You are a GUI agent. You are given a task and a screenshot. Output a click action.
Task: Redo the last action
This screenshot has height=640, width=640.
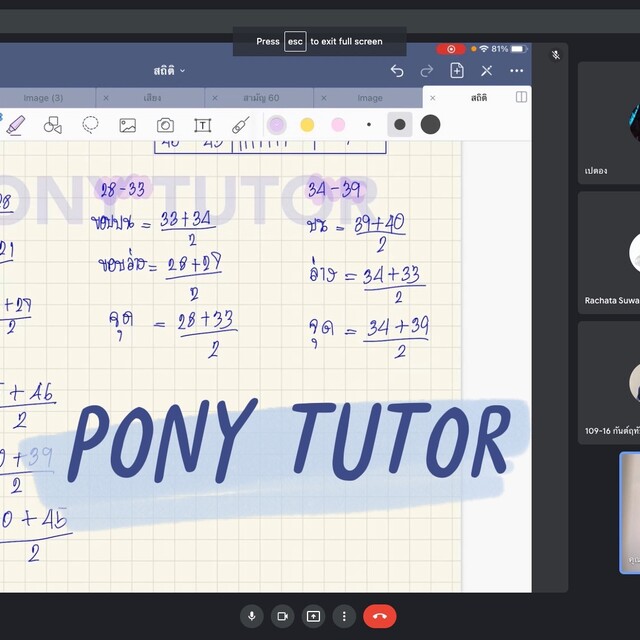[427, 71]
